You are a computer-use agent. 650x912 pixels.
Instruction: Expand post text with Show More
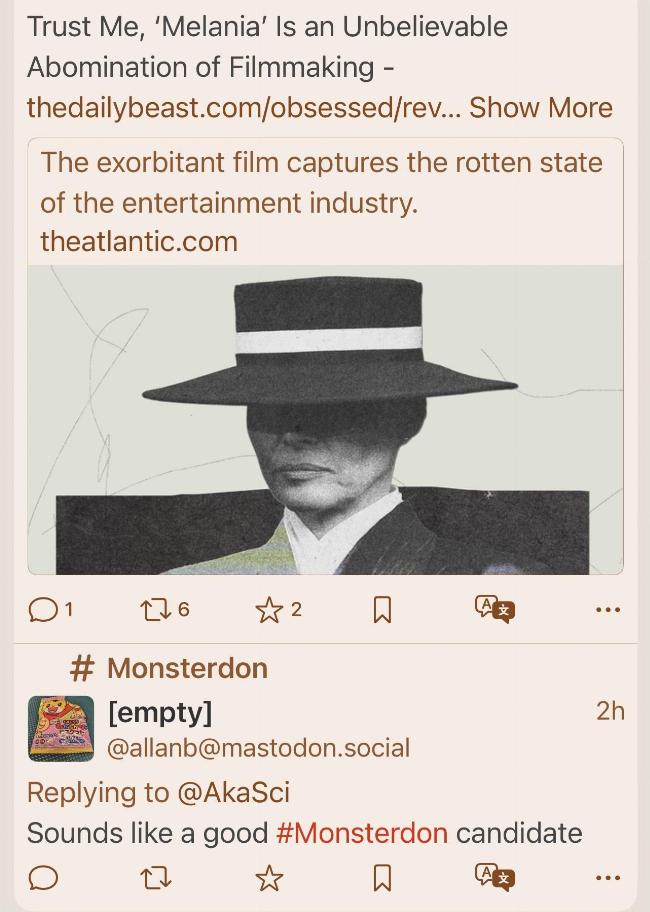[x=541, y=108]
